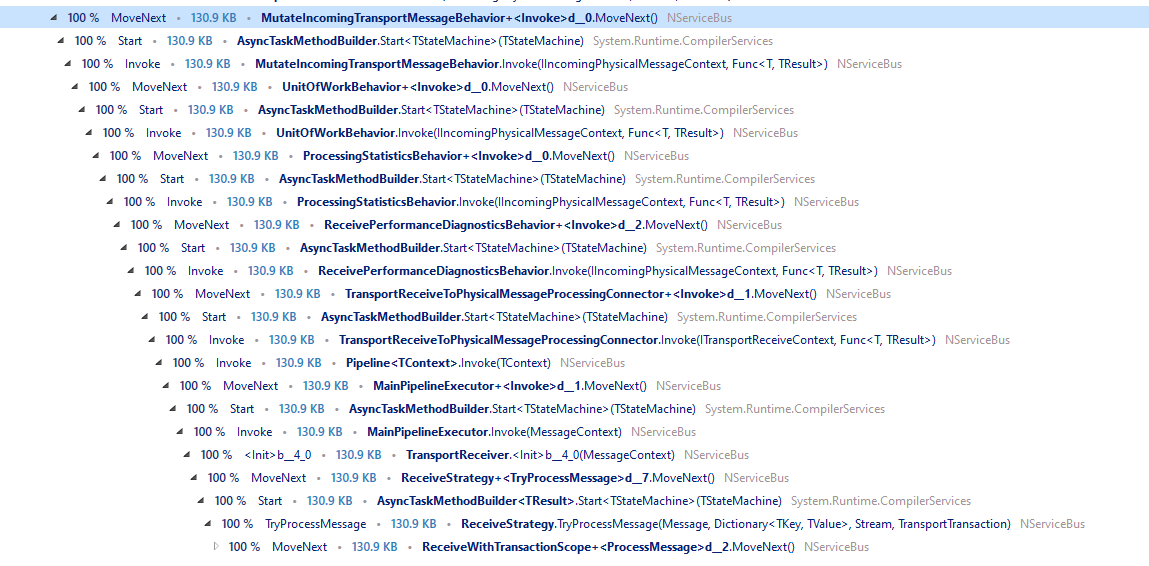Select the ReceiveStrategy+<TryProcessMessage>d__7.MoveNext() row
The height and width of the screenshot is (566, 1149).
pos(557,478)
